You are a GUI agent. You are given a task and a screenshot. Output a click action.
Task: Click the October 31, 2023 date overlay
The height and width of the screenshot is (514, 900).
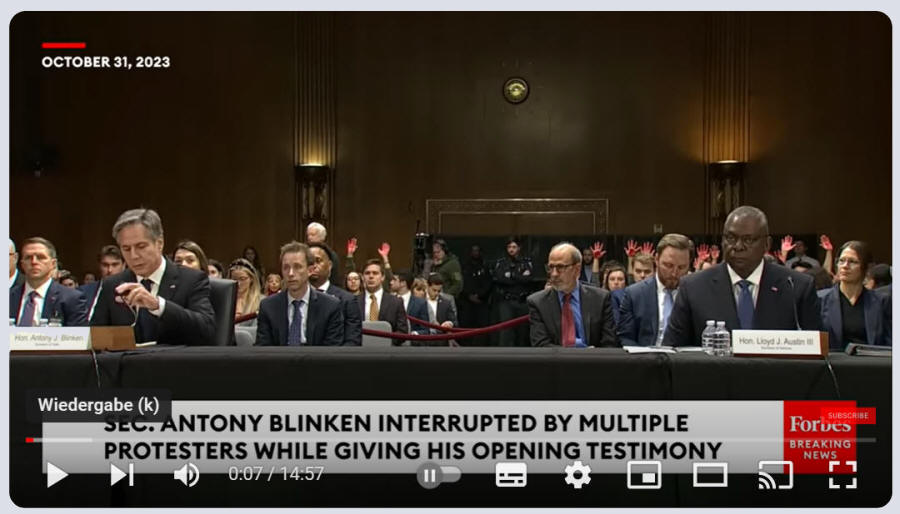coord(106,62)
